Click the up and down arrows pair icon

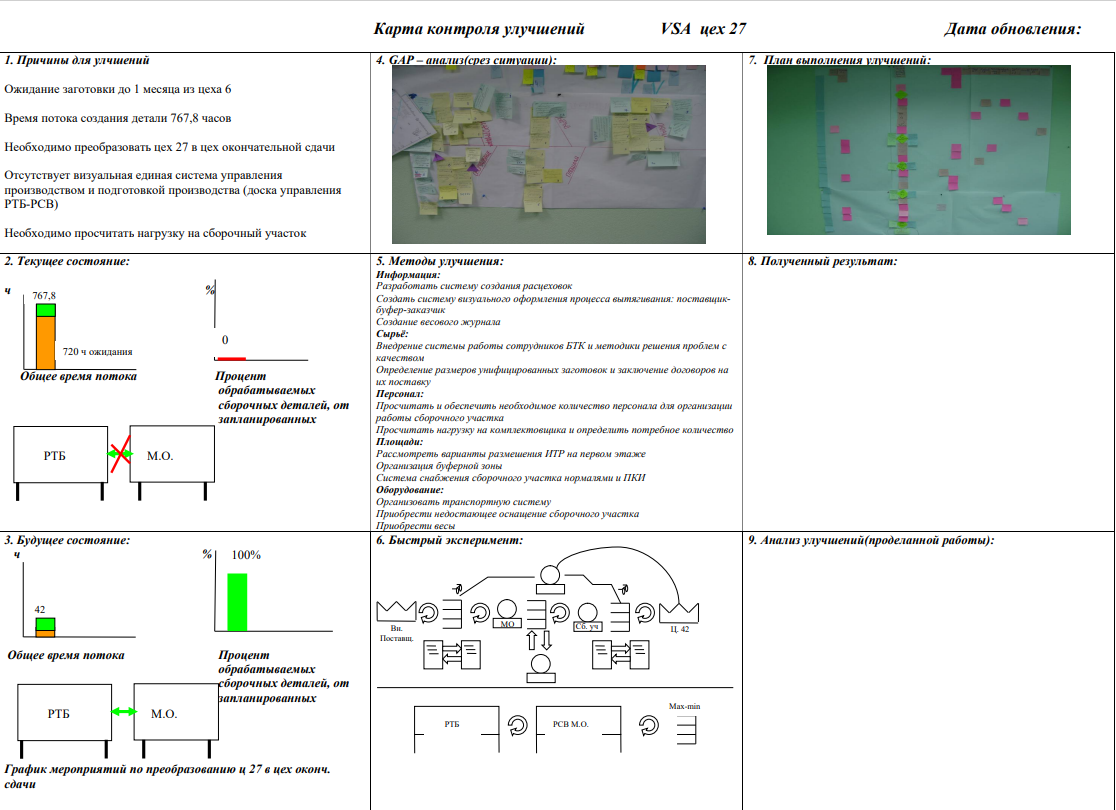[x=539, y=640]
